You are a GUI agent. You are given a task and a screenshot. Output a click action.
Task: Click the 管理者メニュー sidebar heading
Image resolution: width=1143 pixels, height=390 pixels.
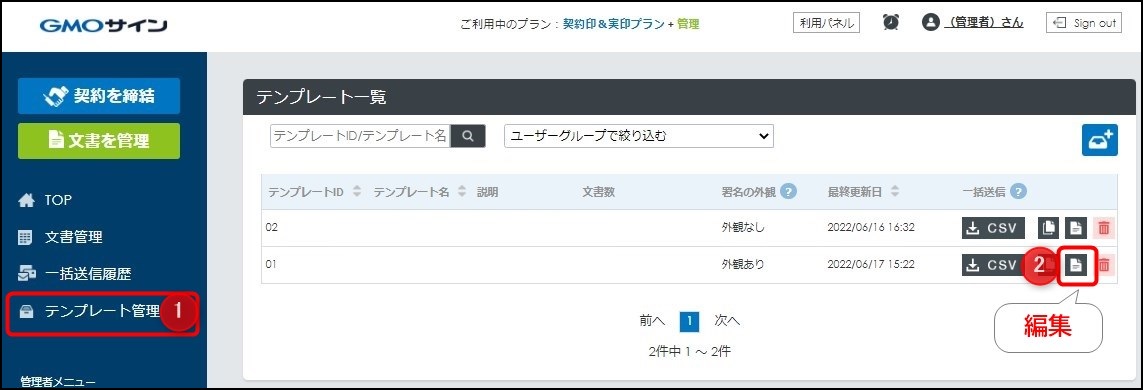(58, 382)
